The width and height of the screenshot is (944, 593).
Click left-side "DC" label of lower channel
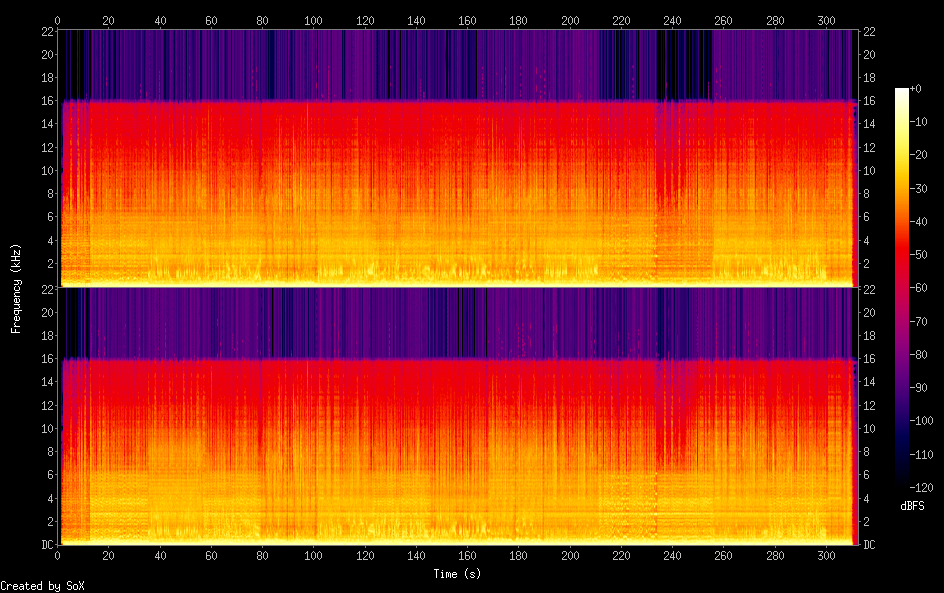(x=48, y=545)
